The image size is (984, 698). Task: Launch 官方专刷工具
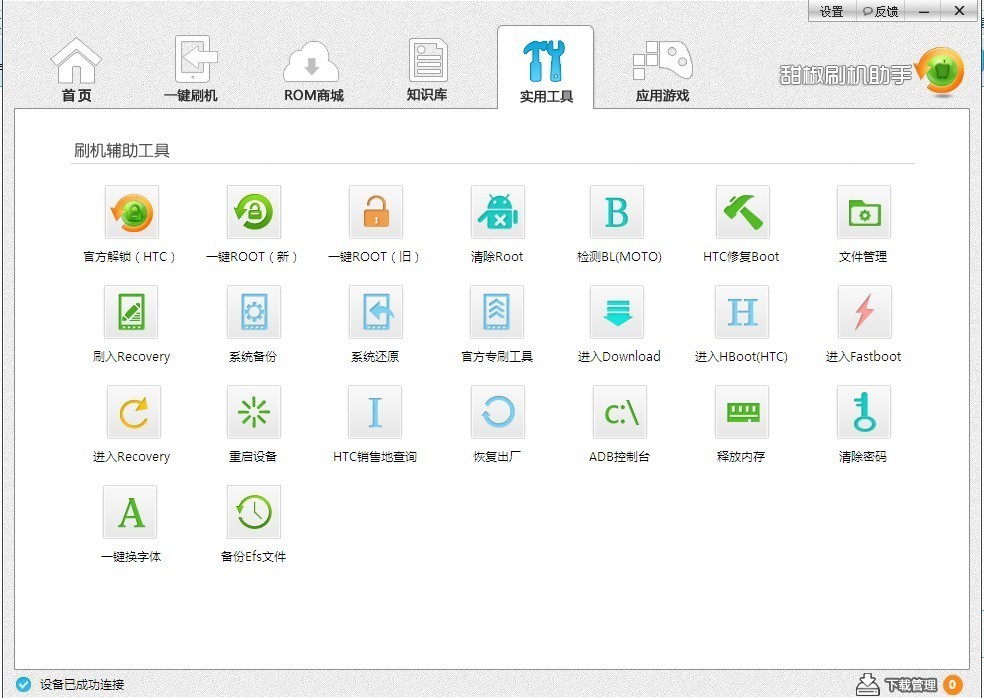497,312
